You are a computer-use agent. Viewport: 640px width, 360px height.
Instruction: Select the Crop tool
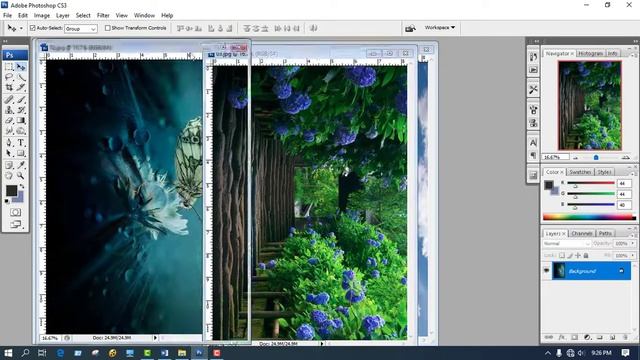click(9, 87)
